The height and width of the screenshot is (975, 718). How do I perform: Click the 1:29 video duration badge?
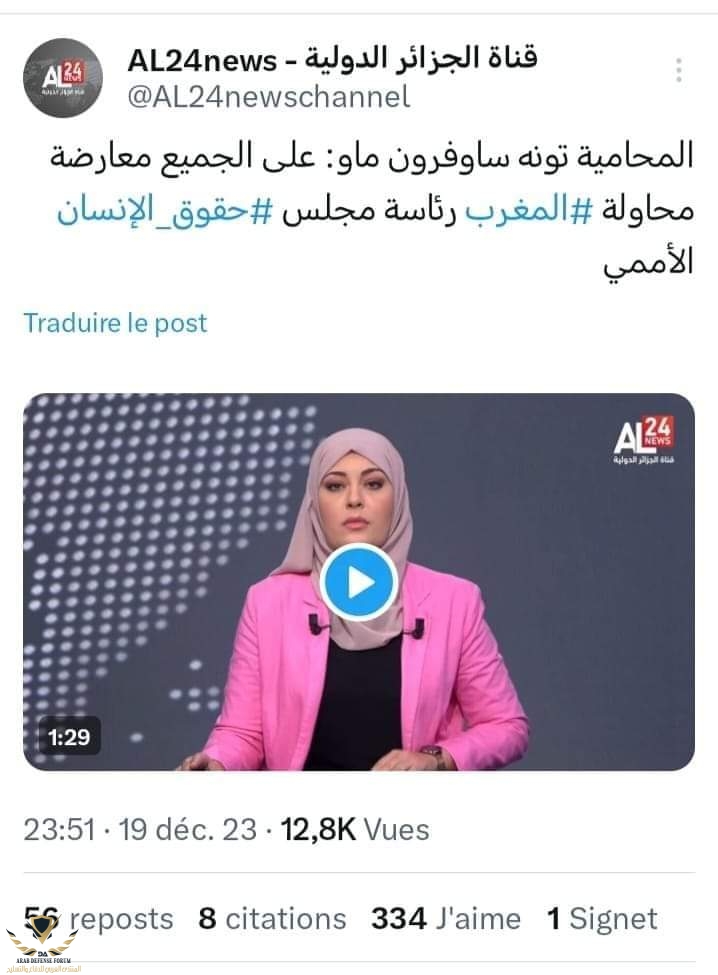69,737
